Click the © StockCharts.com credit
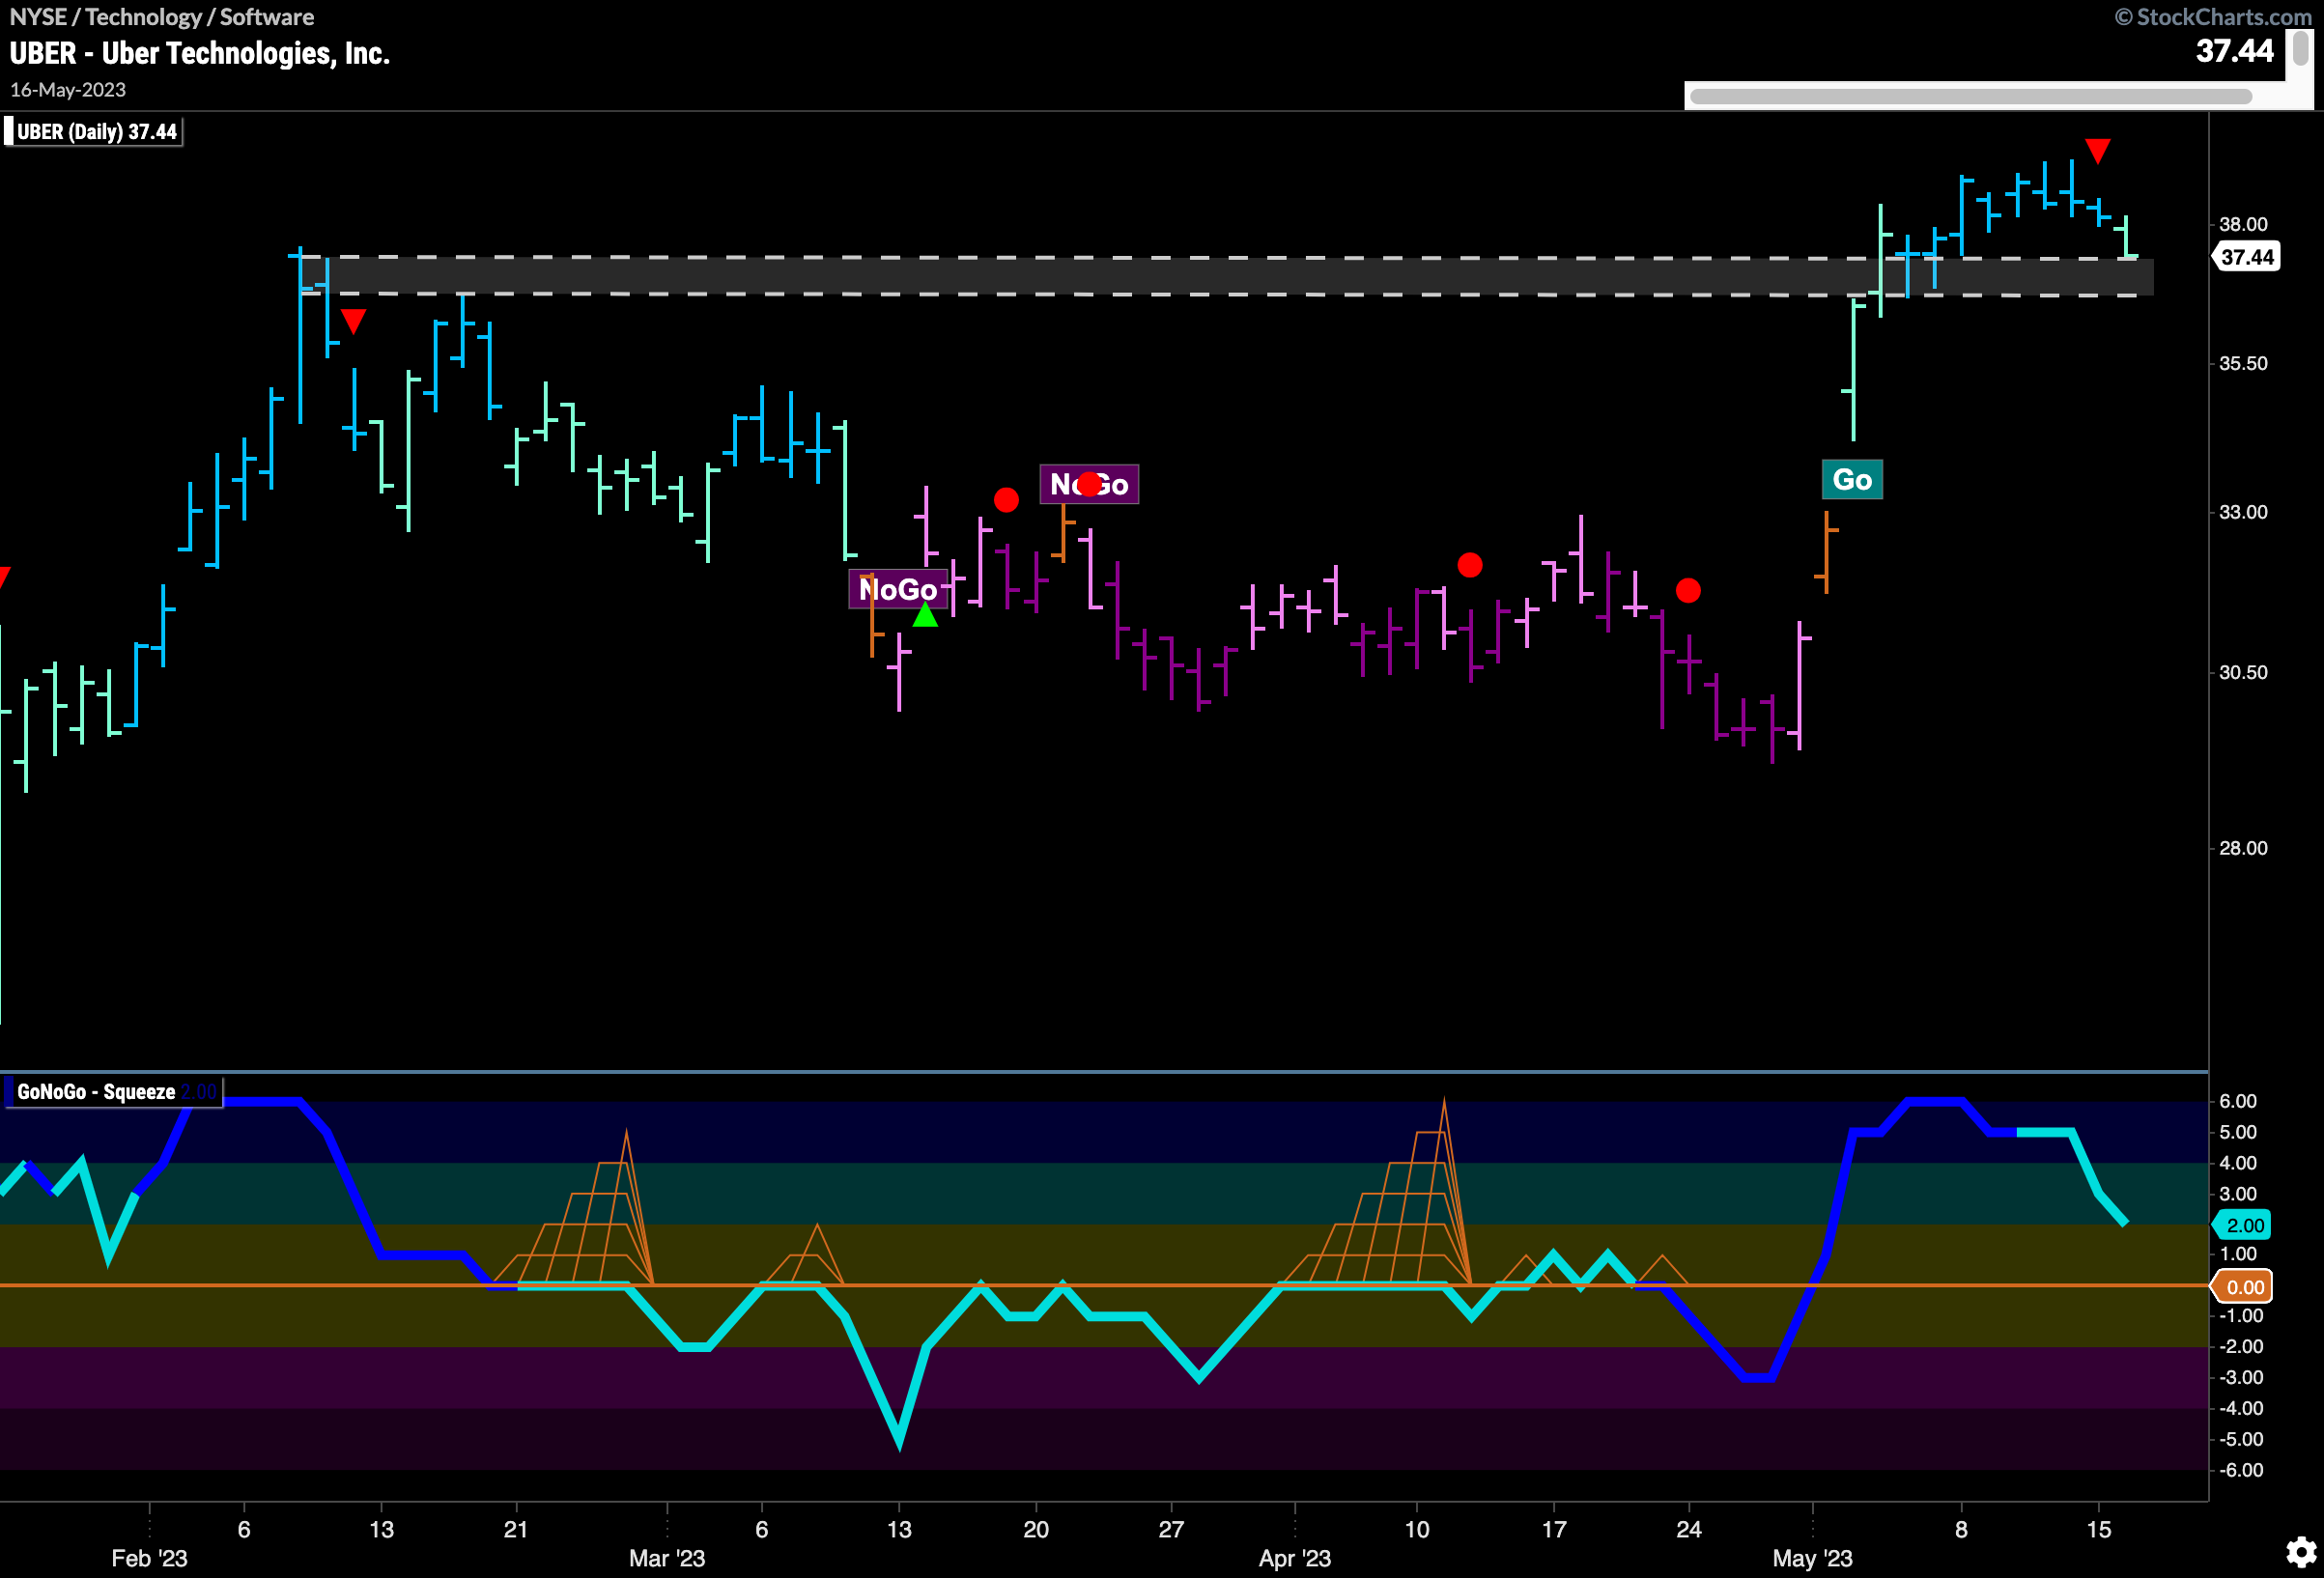Screen dimensions: 2324x1578 click(2212, 16)
